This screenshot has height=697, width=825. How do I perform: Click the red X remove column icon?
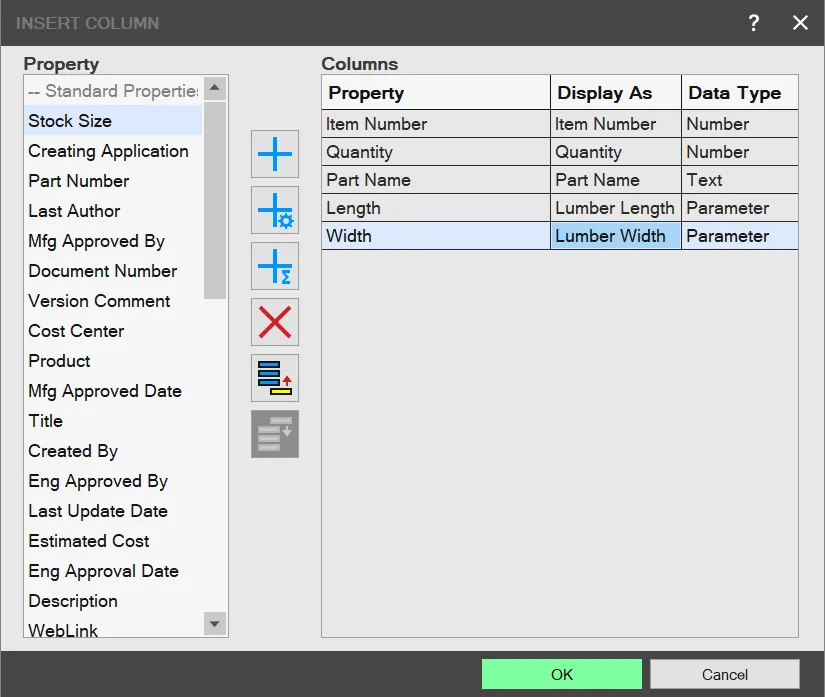[x=275, y=322]
